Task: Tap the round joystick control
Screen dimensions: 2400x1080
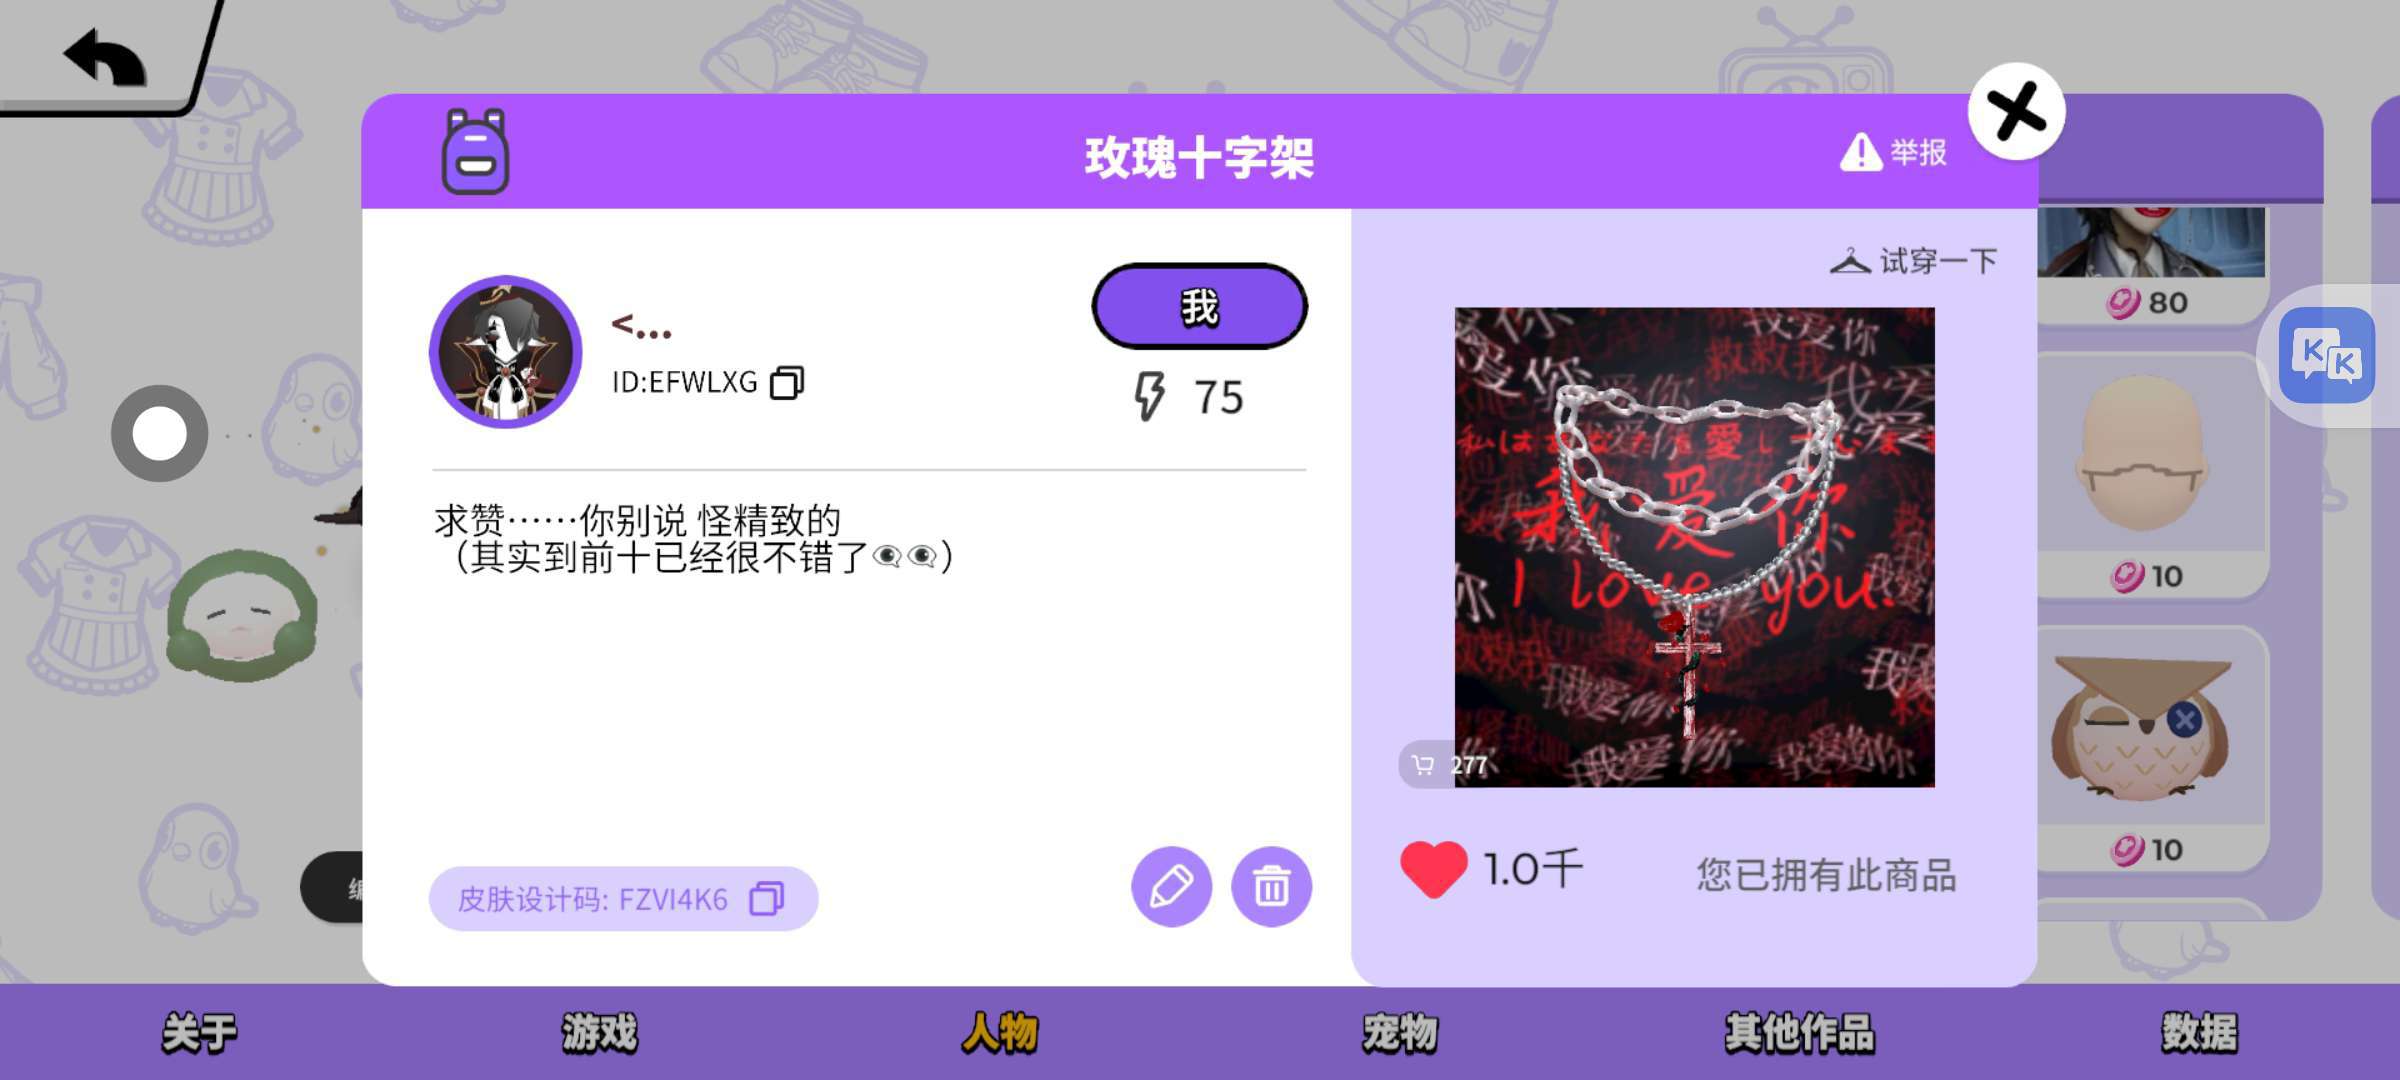Action: pyautogui.click(x=160, y=433)
